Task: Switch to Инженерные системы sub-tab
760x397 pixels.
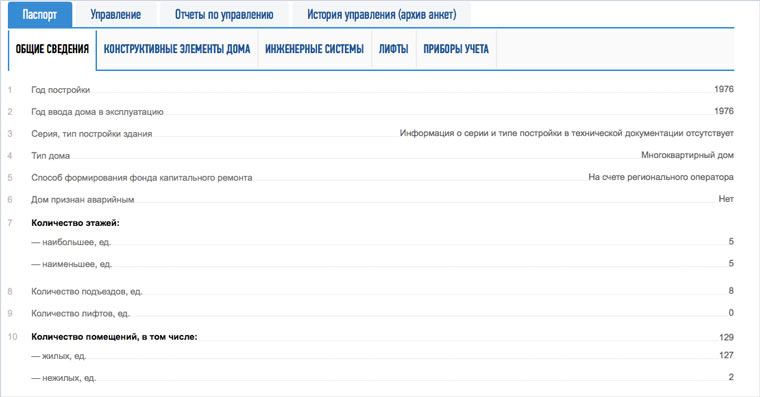Action: [314, 49]
